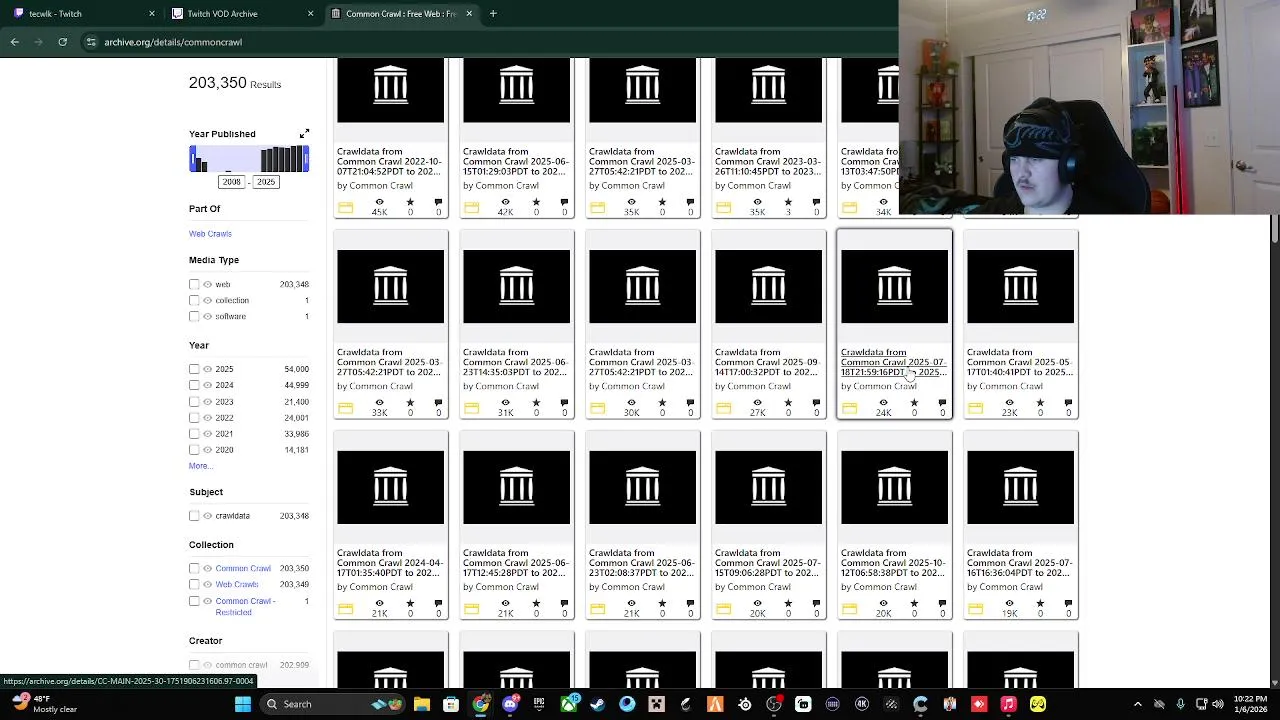Click the 2008 start year input field
The width and height of the screenshot is (1280, 720).
pyautogui.click(x=231, y=182)
